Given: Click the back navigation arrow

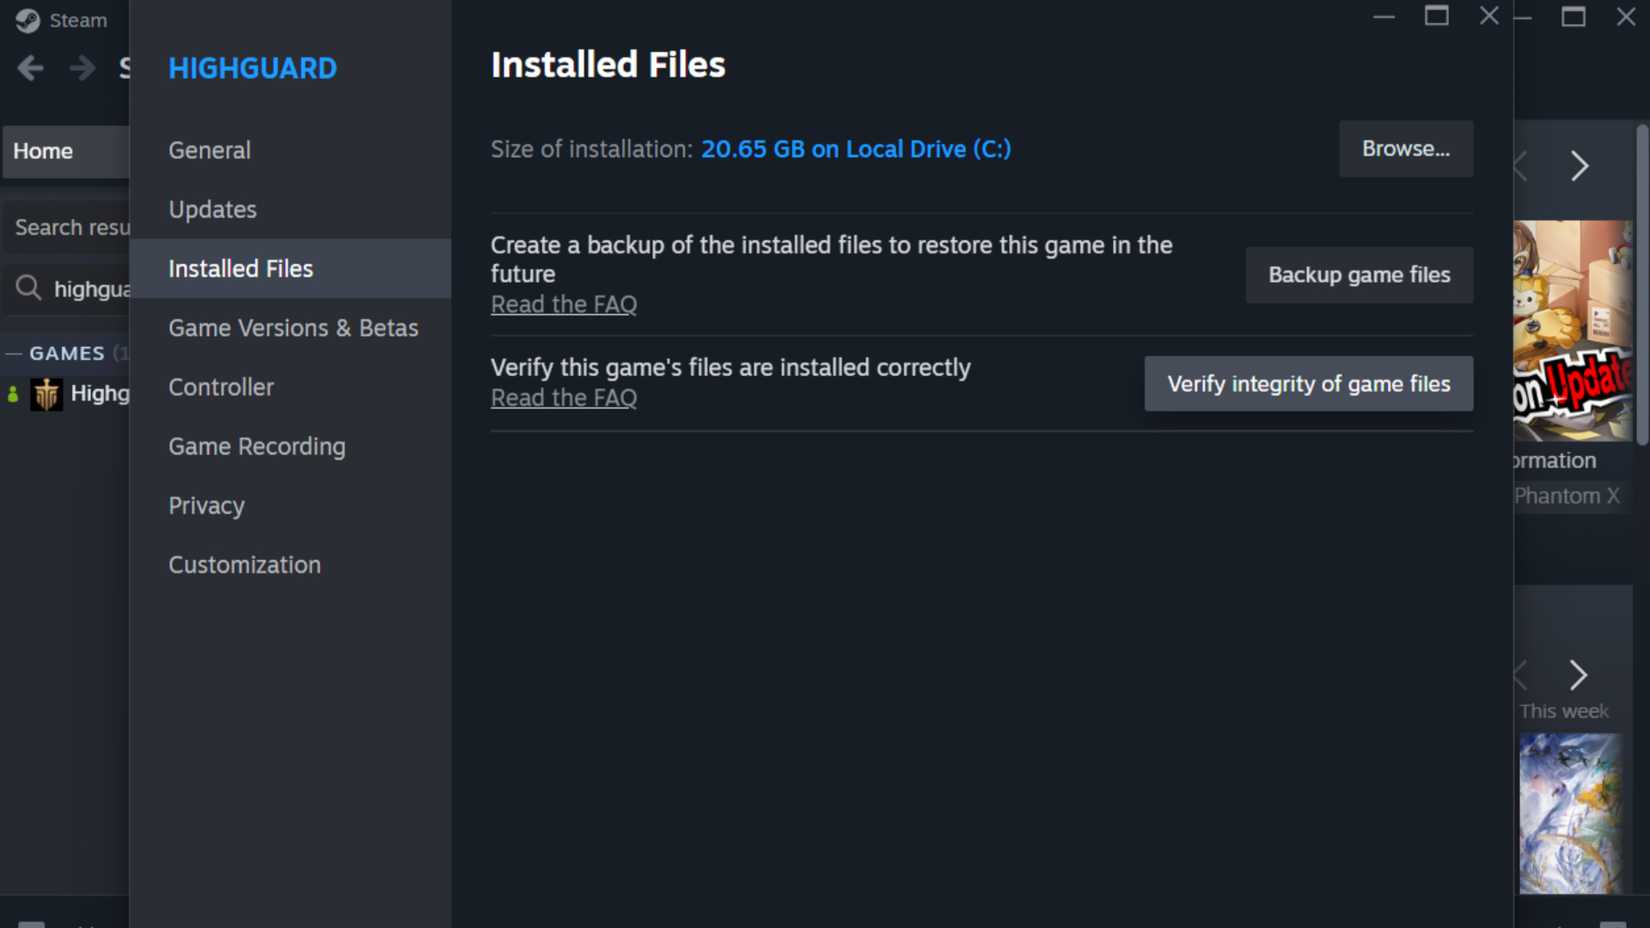Looking at the screenshot, I should tap(30, 67).
